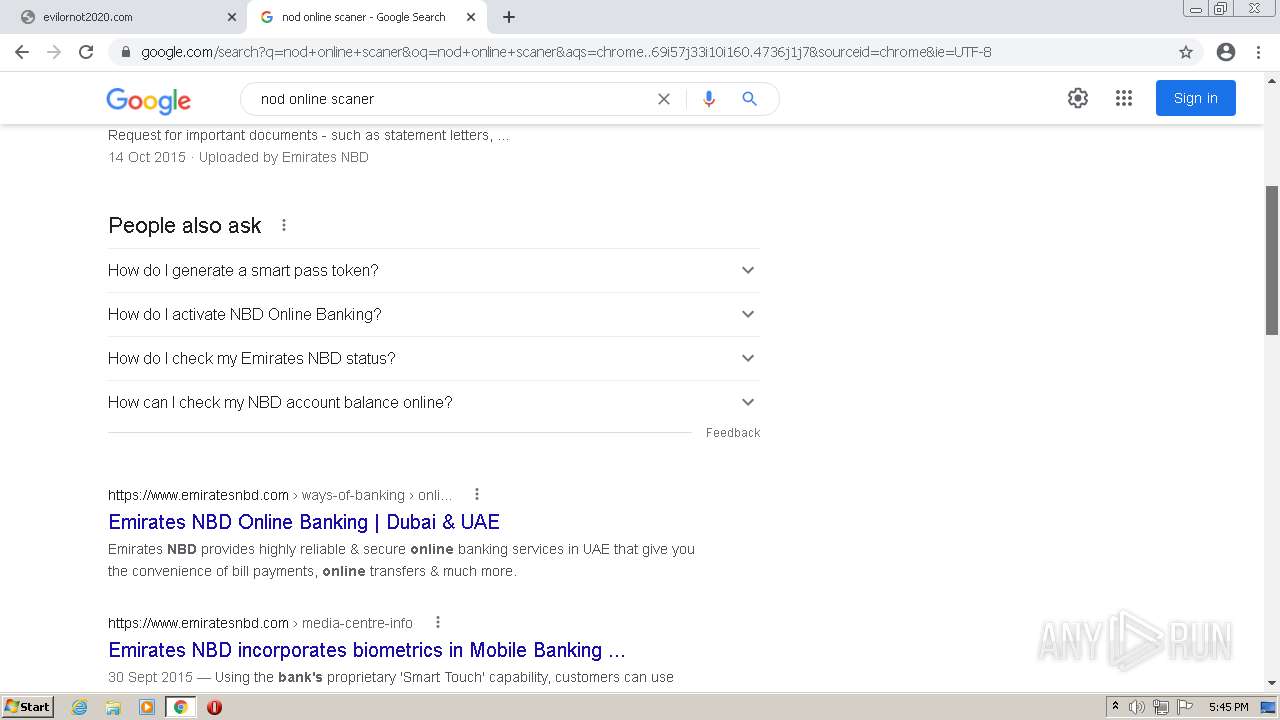This screenshot has width=1280, height=720.
Task: Close the nod online scaner tab
Action: pyautogui.click(x=471, y=17)
